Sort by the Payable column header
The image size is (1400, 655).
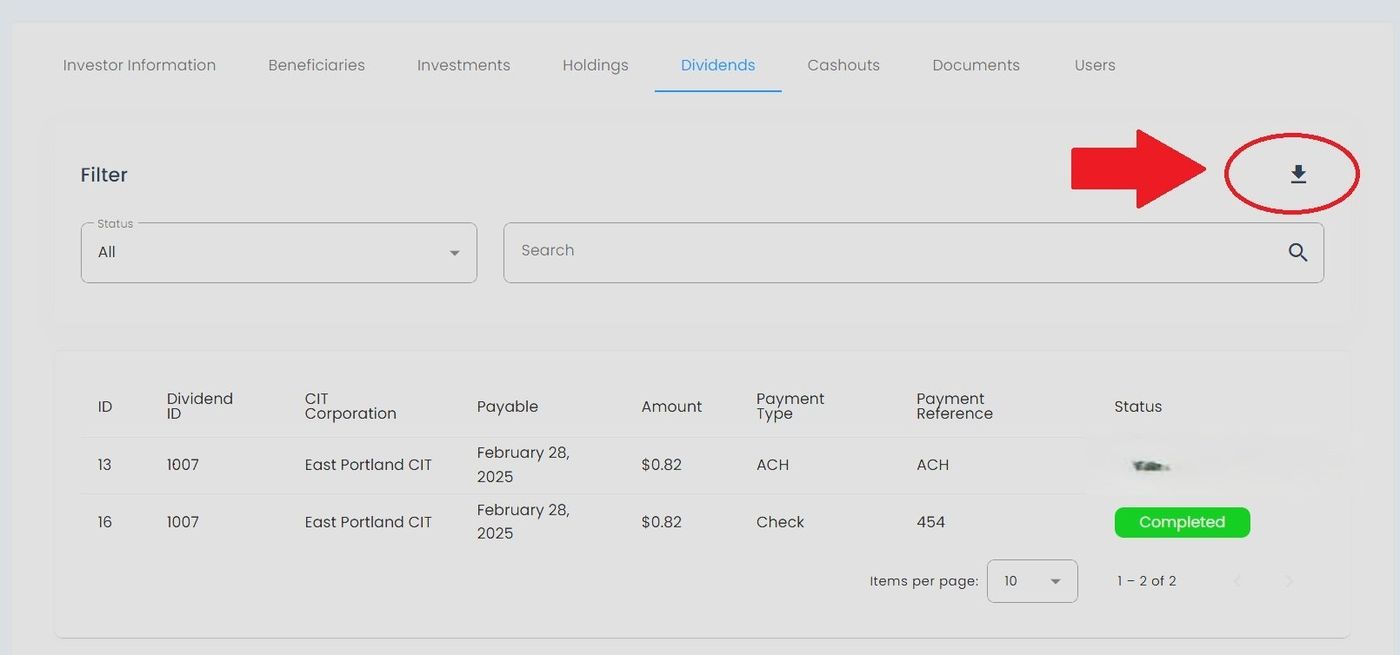[x=507, y=407]
